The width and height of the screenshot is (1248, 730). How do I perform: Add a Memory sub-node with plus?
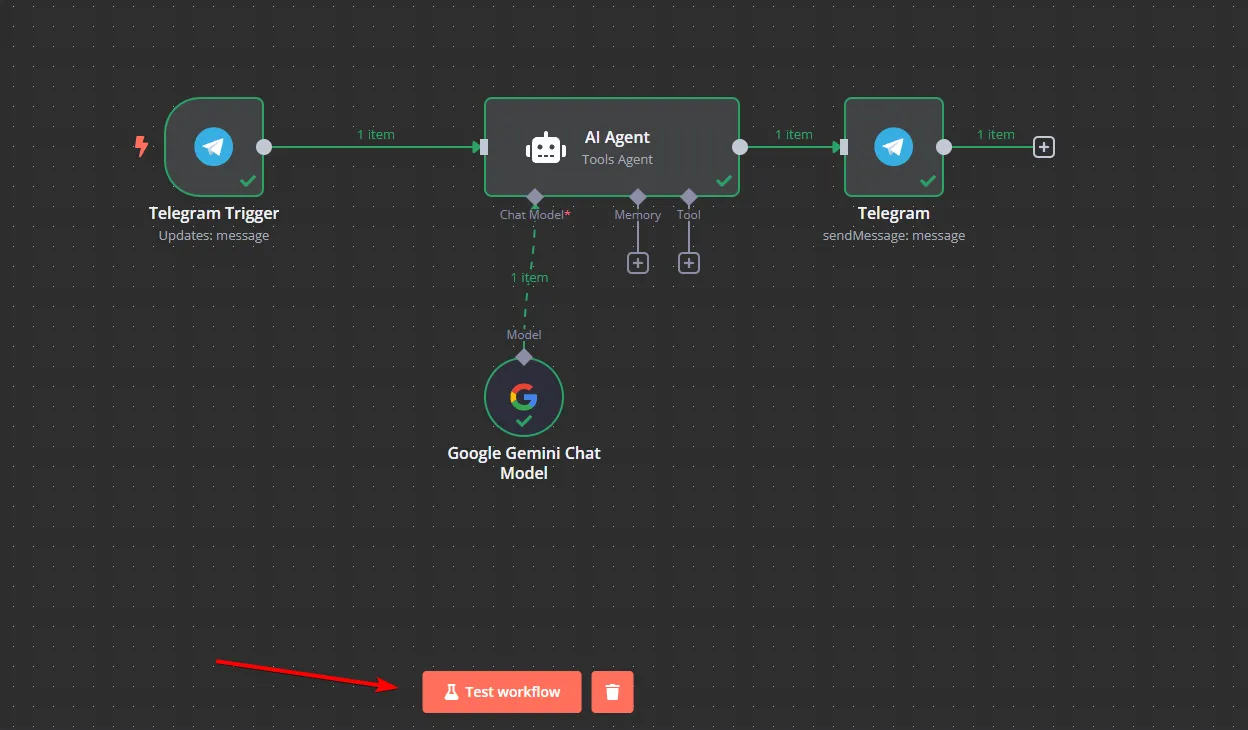click(x=638, y=263)
